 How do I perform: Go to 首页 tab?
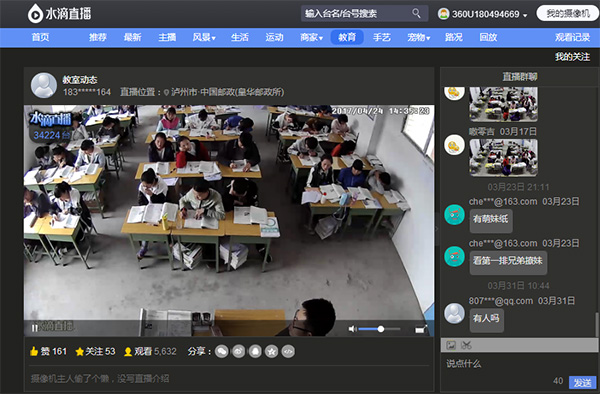(x=41, y=37)
